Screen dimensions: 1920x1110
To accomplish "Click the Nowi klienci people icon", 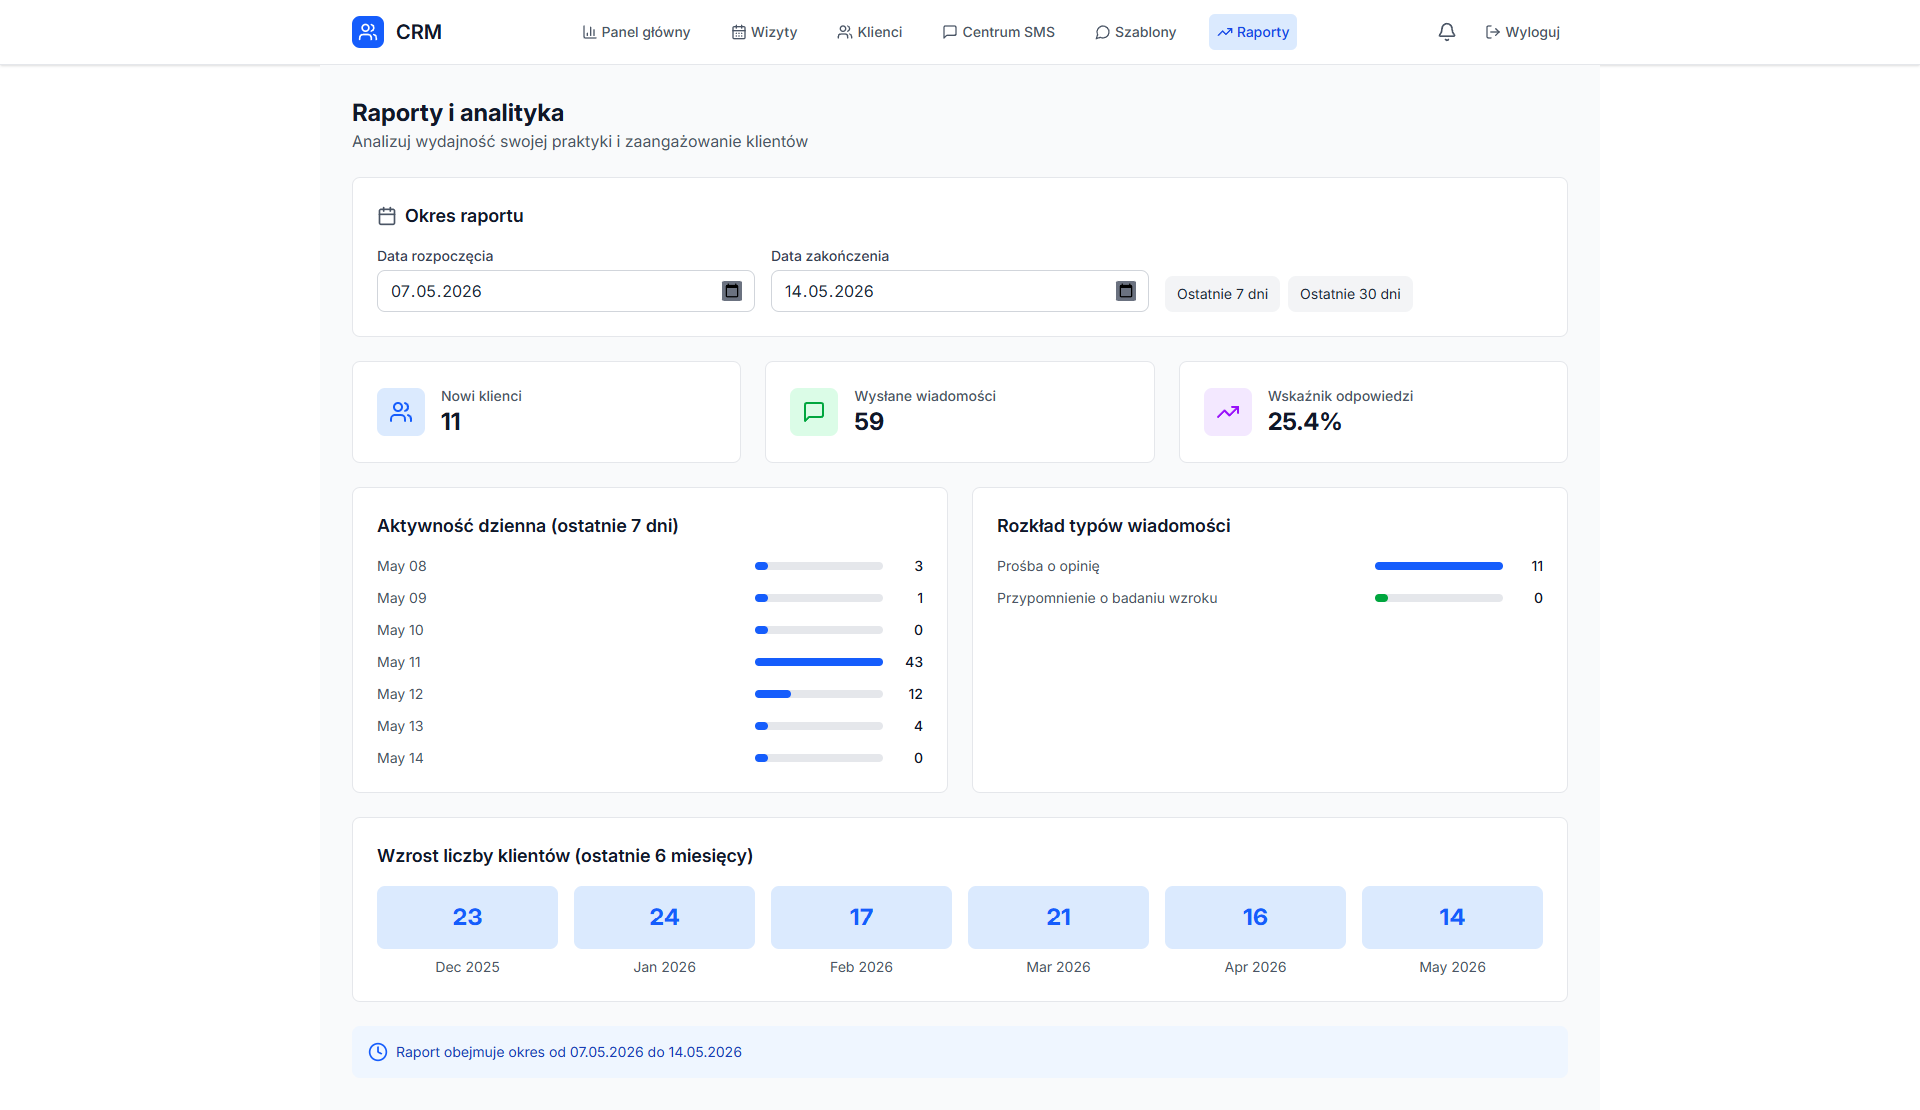I will [401, 412].
